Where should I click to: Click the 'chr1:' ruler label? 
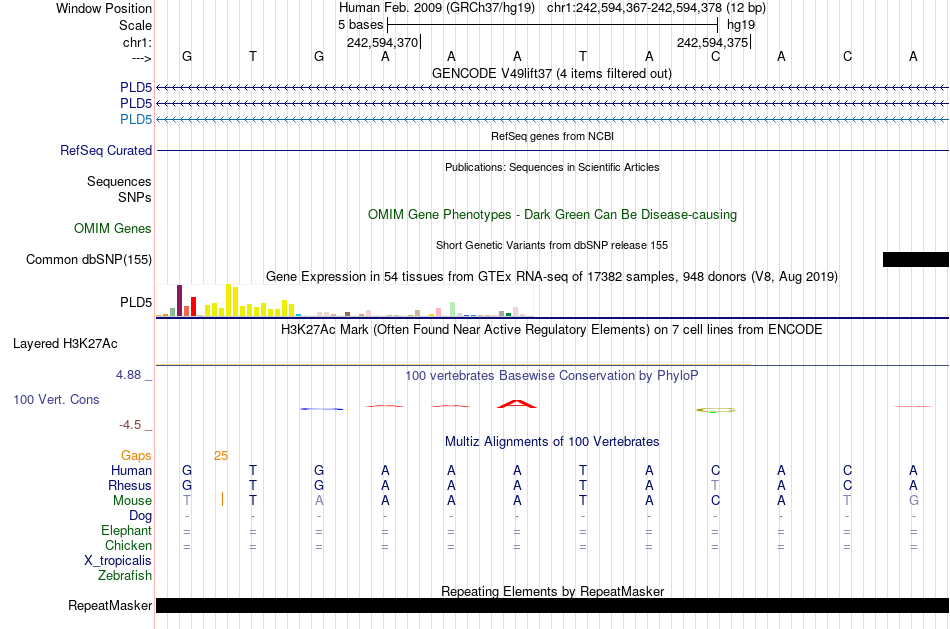click(x=137, y=42)
